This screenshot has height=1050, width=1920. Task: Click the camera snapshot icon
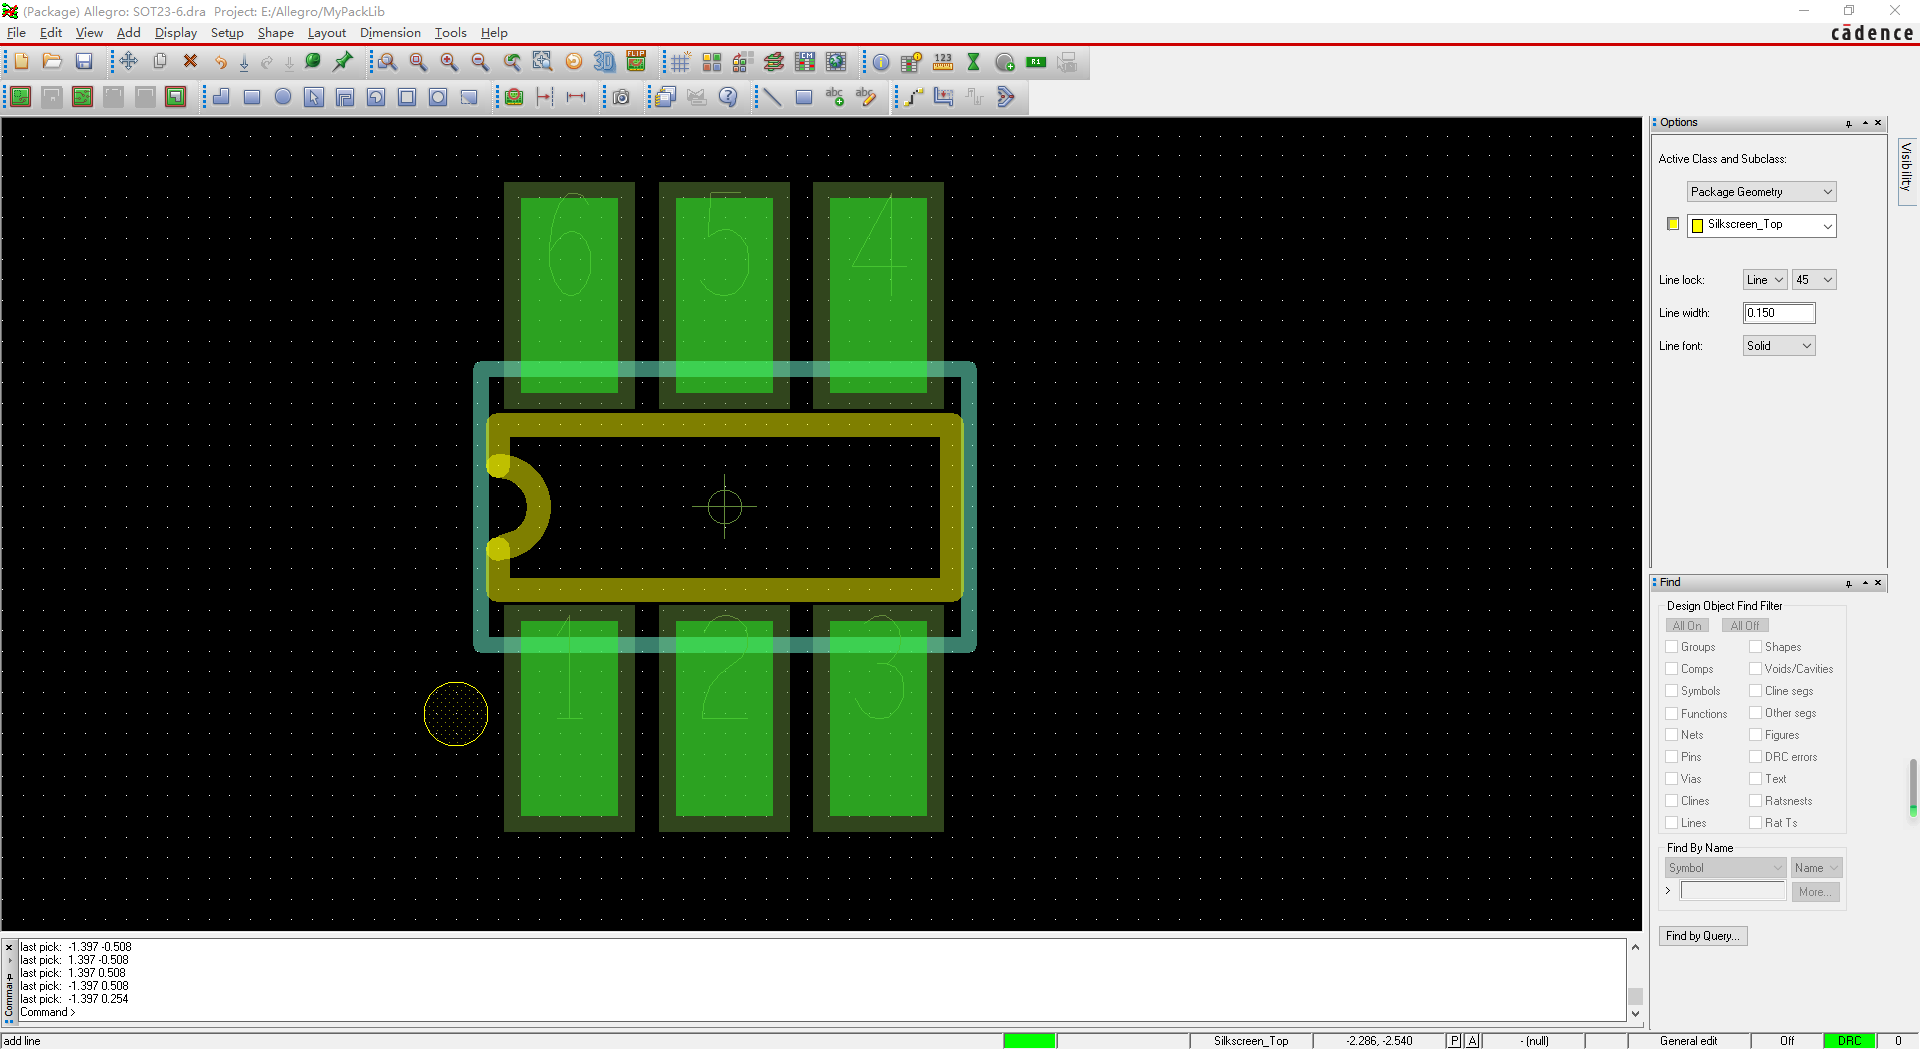(621, 97)
